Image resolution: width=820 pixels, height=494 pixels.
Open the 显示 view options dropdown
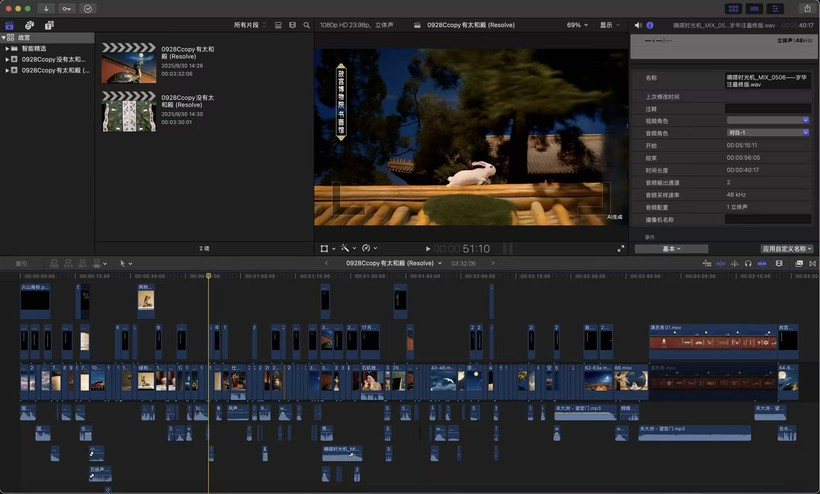tap(609, 25)
